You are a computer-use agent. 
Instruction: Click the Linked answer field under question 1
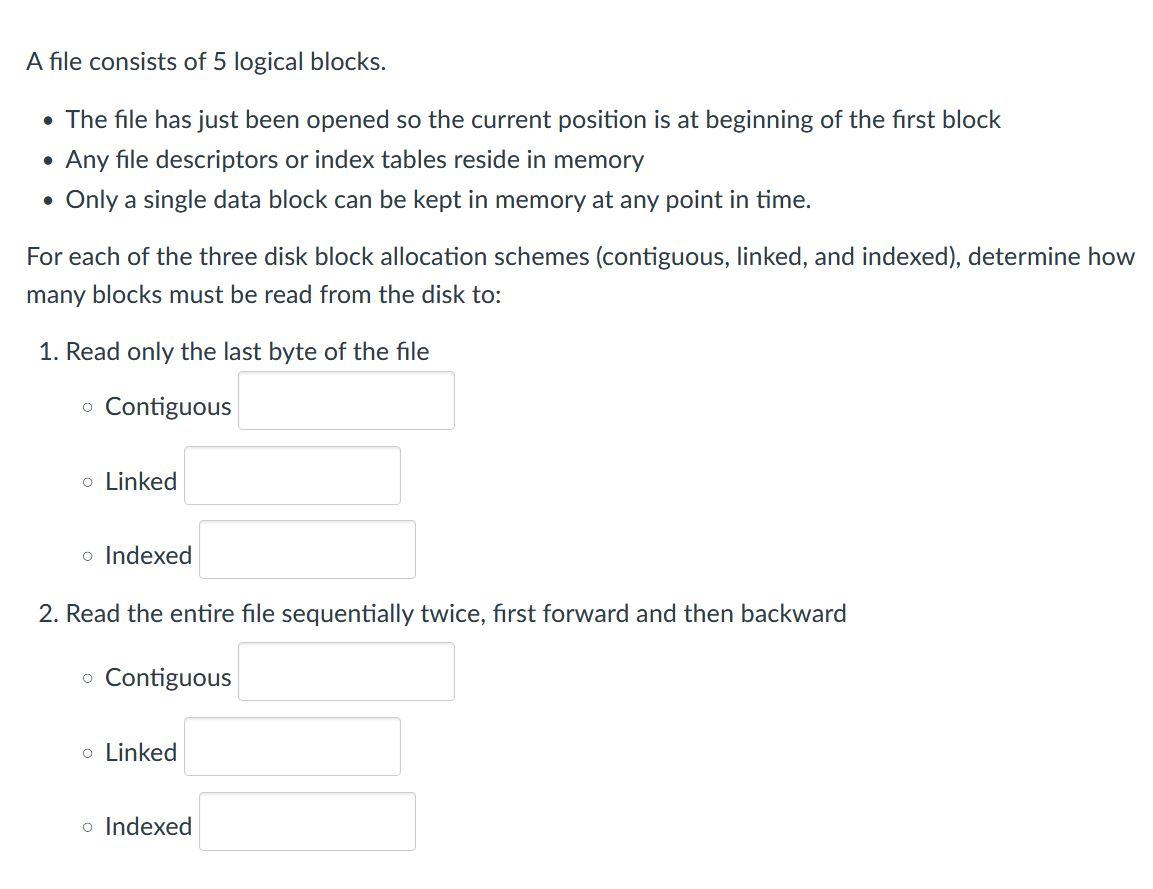click(x=292, y=475)
